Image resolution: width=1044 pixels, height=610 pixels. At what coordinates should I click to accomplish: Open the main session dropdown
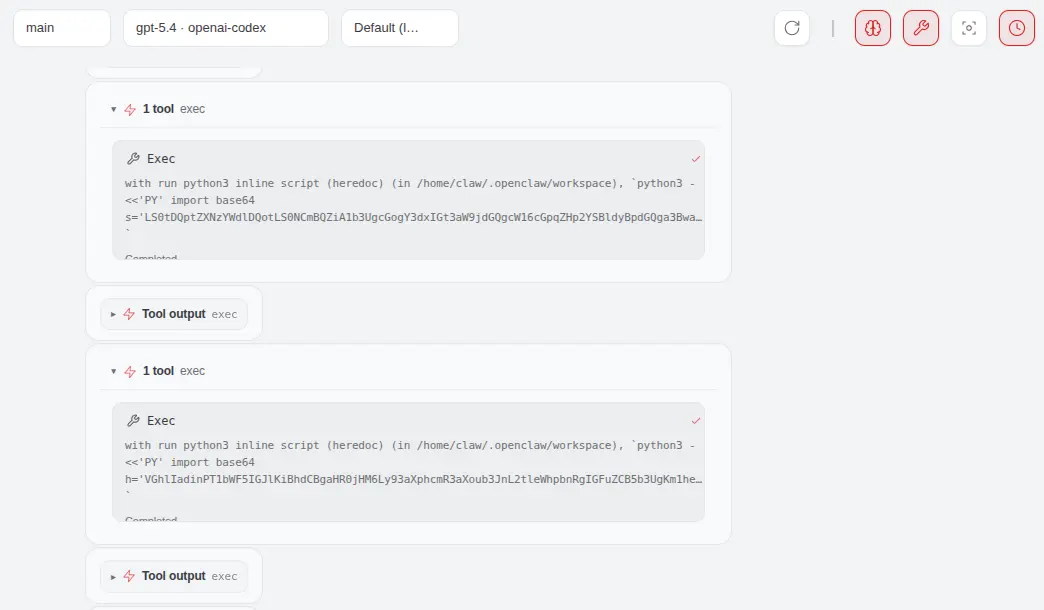coord(61,28)
